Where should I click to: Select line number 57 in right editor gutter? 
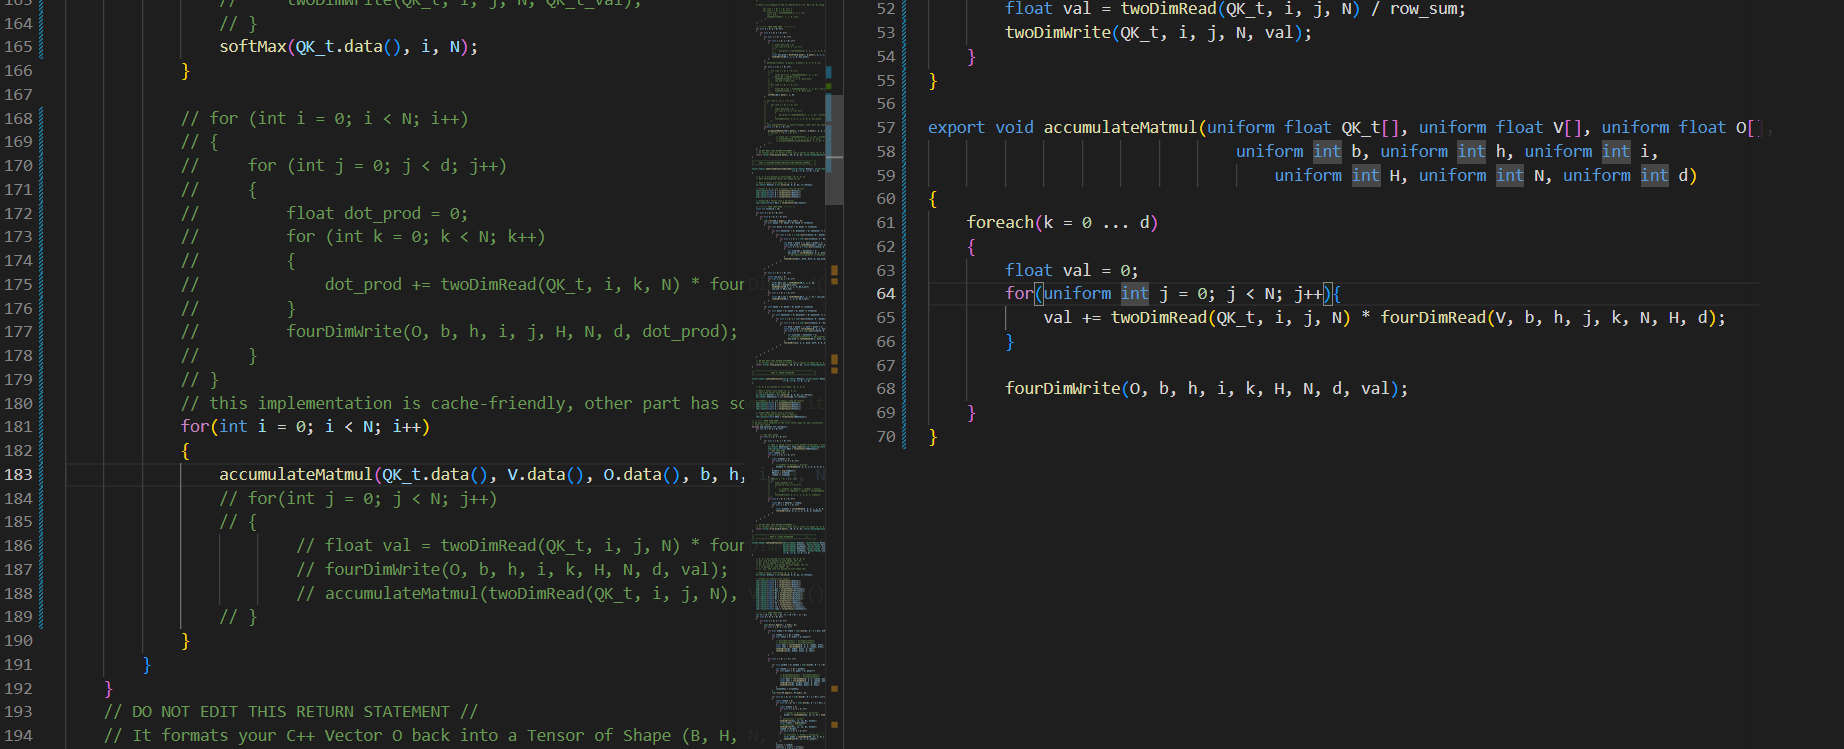(x=886, y=128)
